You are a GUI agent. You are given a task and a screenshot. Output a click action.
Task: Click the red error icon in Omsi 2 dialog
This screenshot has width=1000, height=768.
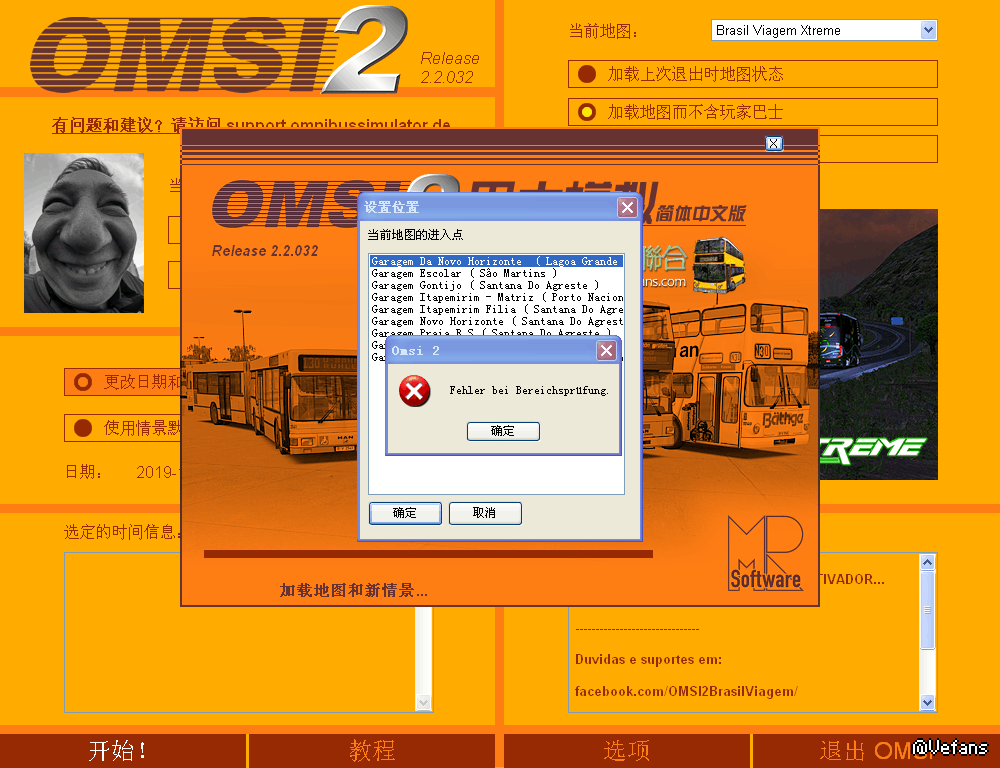415,390
